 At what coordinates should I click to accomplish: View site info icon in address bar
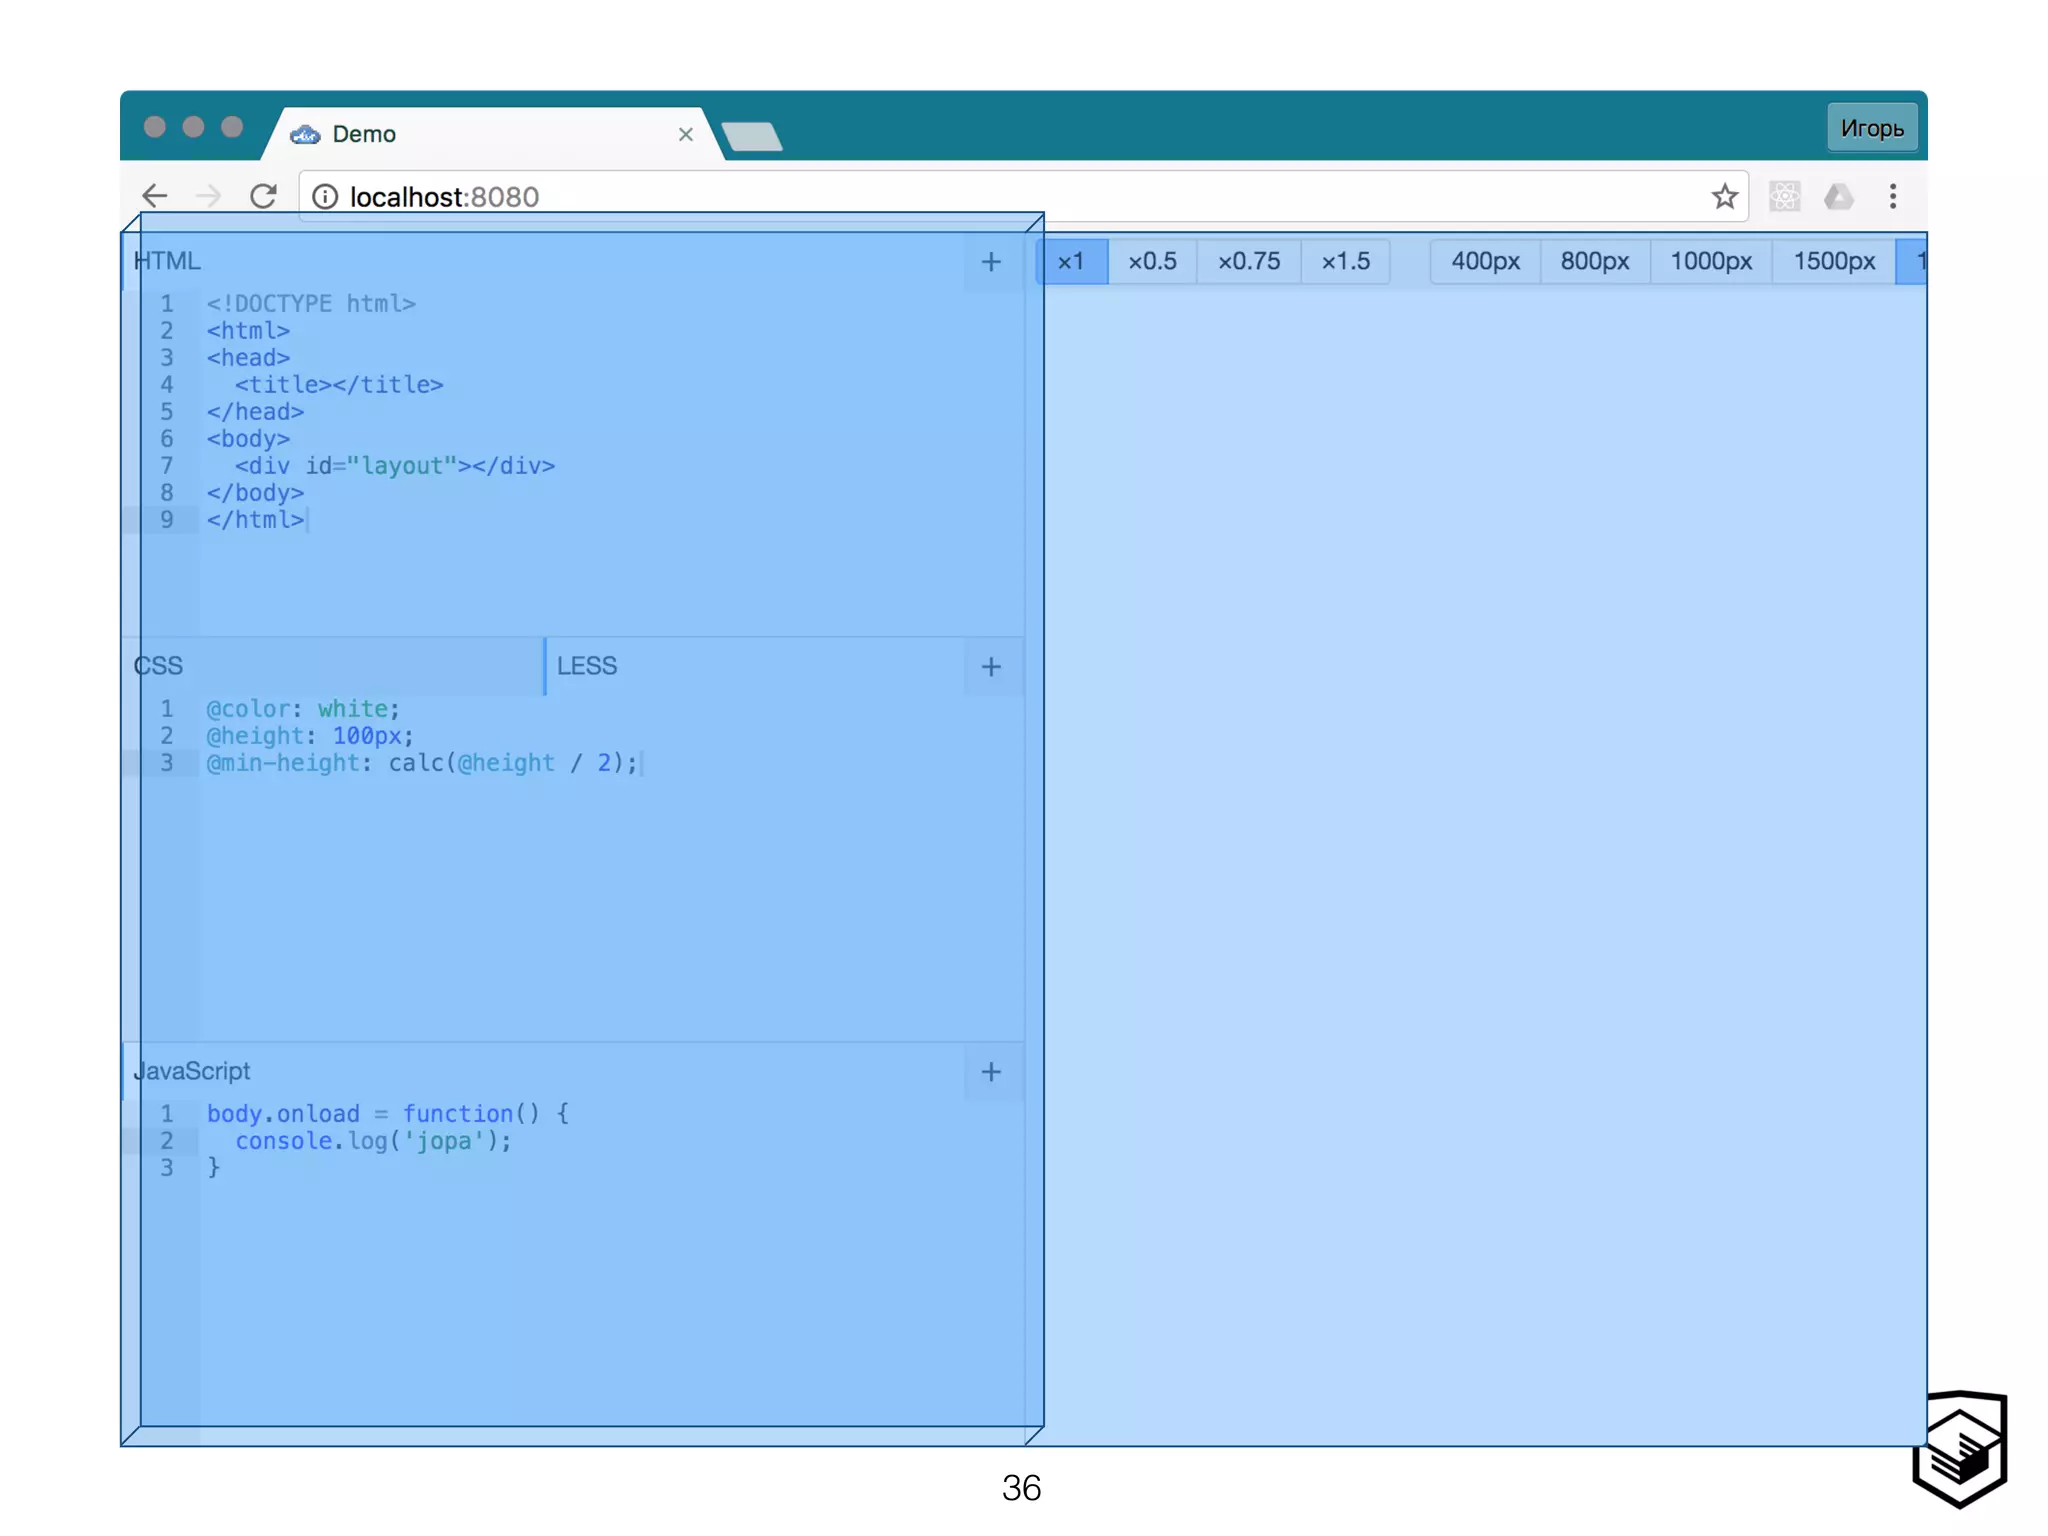click(x=325, y=196)
